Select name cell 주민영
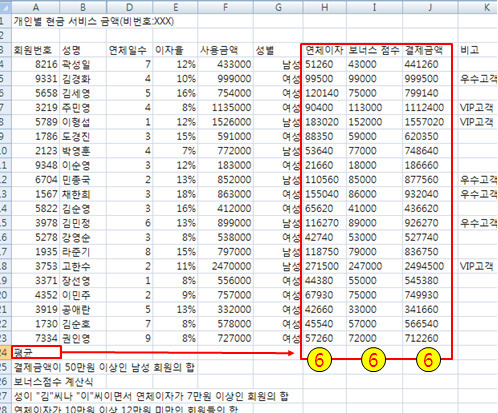The image size is (498, 413). coord(83,108)
